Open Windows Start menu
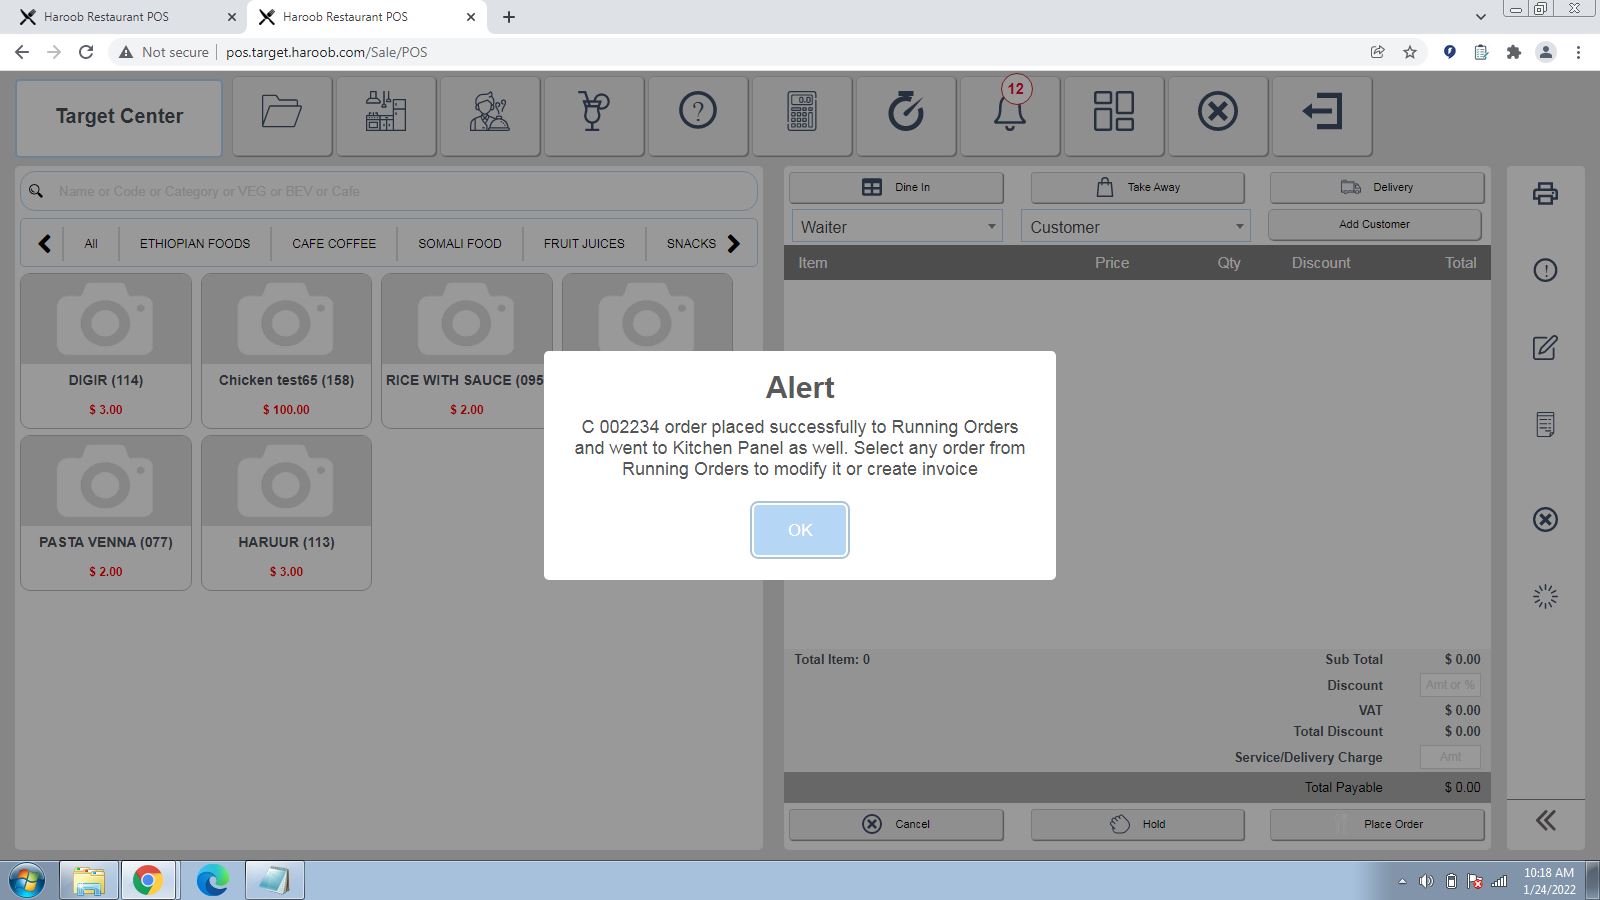 (x=27, y=881)
